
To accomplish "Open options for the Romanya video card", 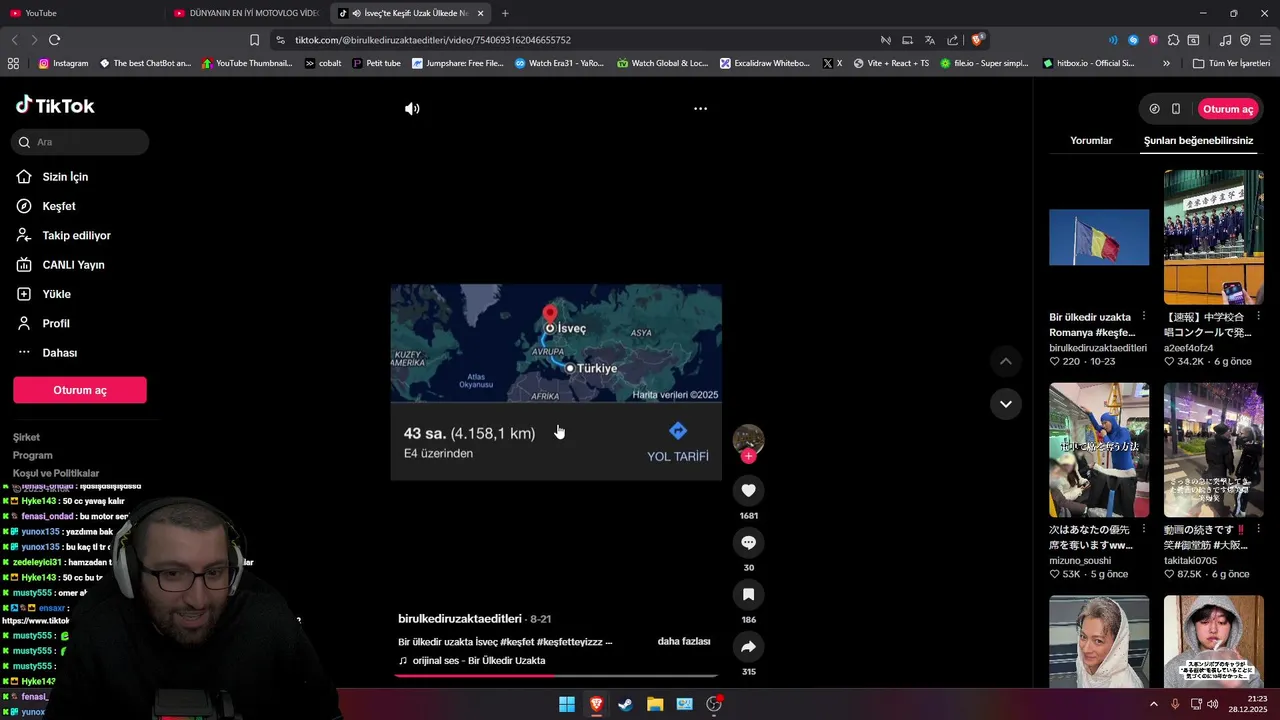I will point(1144,317).
